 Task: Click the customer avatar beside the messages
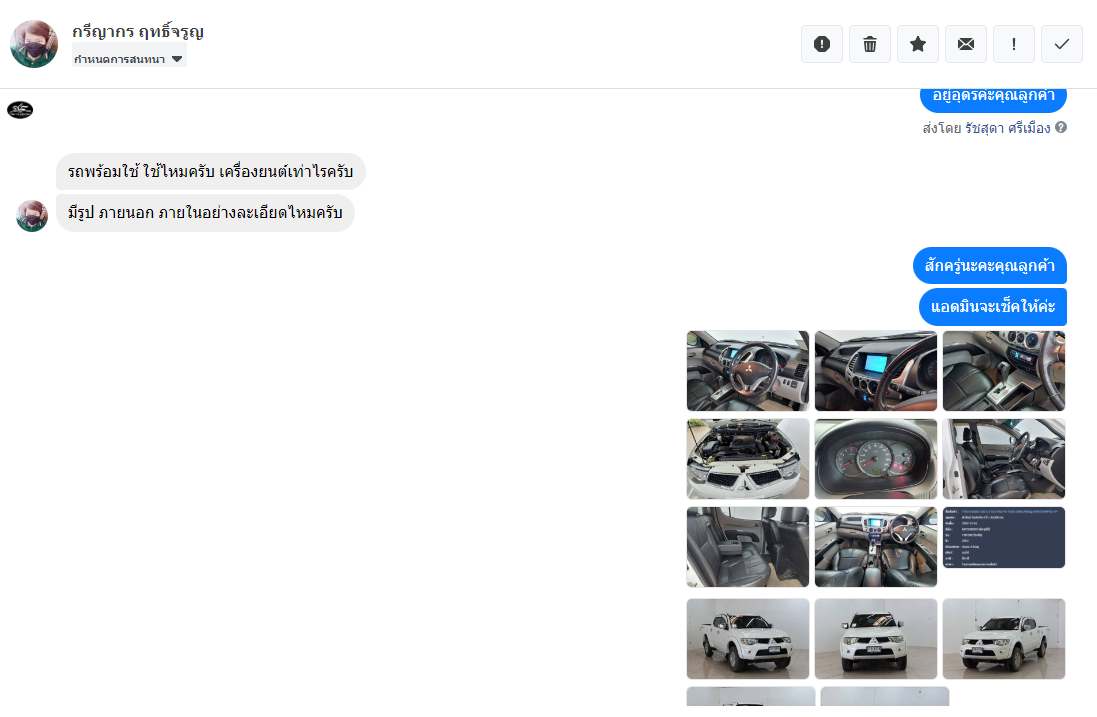point(32,215)
